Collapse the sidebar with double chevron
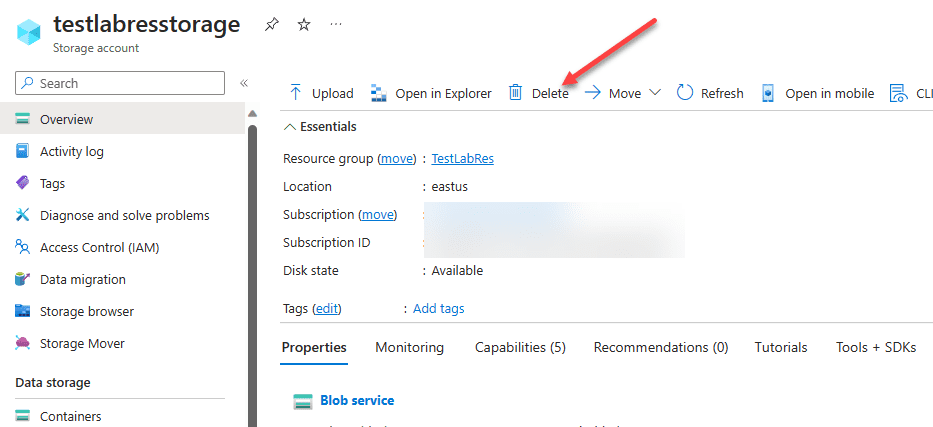 [243, 83]
